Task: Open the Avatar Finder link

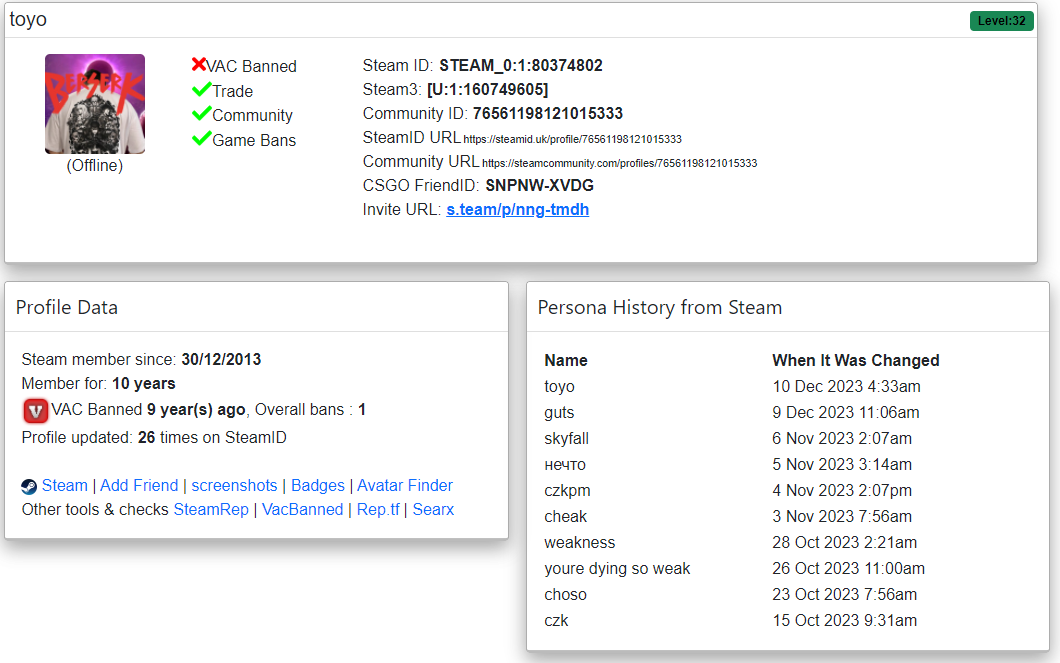Action: click(x=405, y=486)
